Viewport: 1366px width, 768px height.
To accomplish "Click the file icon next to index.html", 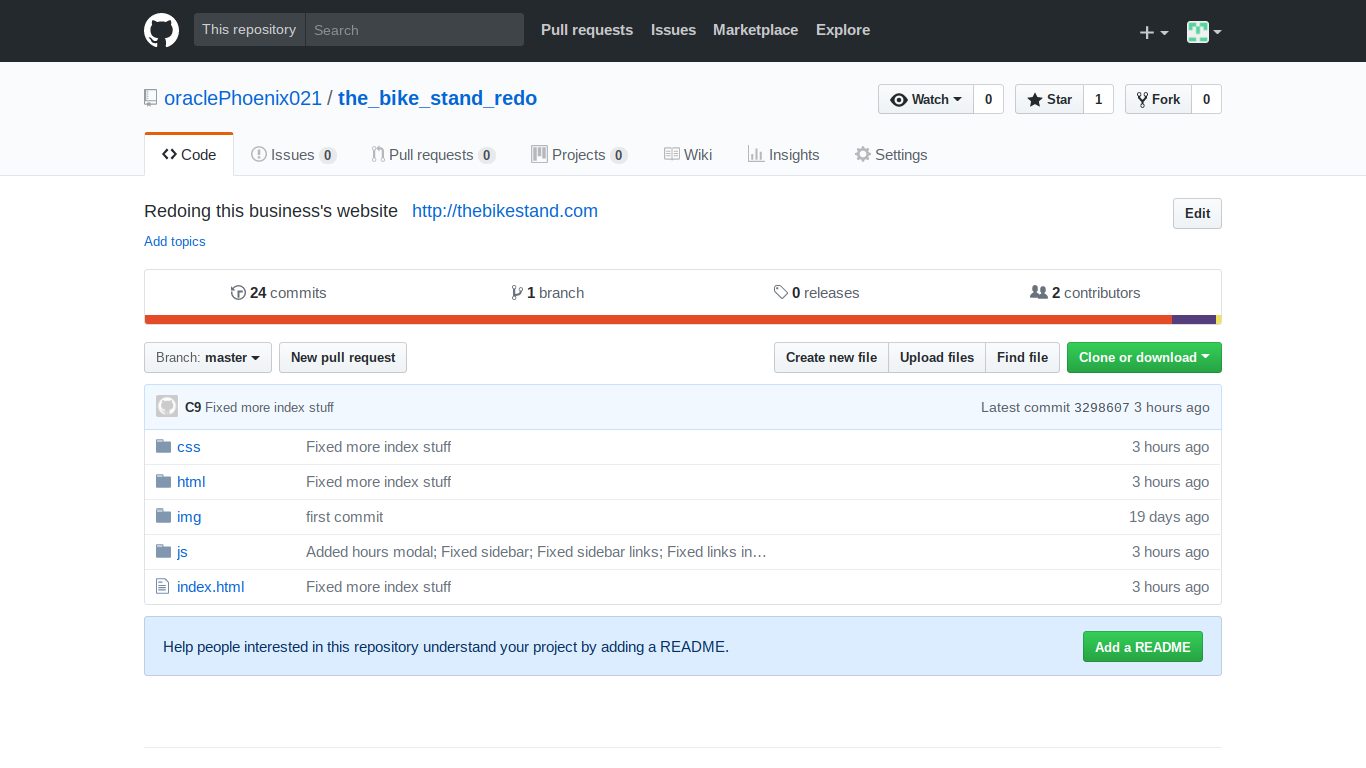I will point(163,586).
